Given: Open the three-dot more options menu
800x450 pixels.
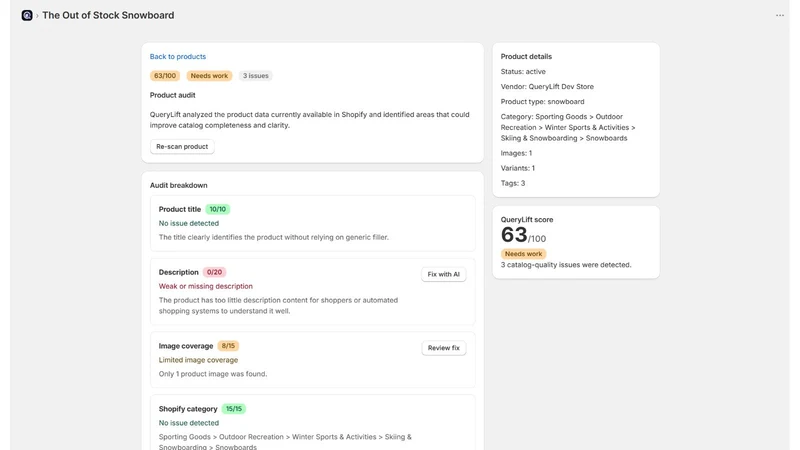Looking at the screenshot, I should tap(780, 15).
